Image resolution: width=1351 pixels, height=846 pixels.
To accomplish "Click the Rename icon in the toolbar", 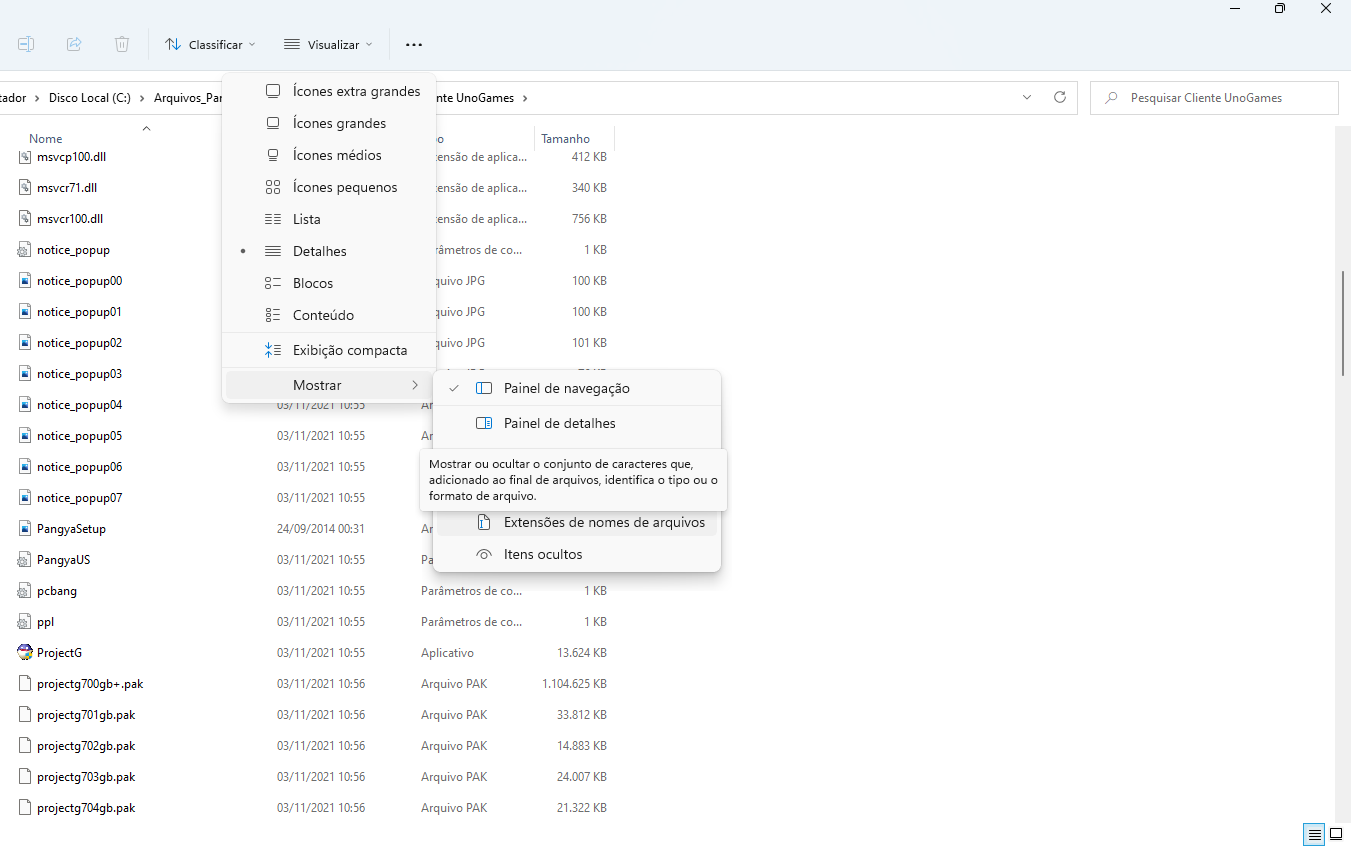I will click(x=26, y=44).
